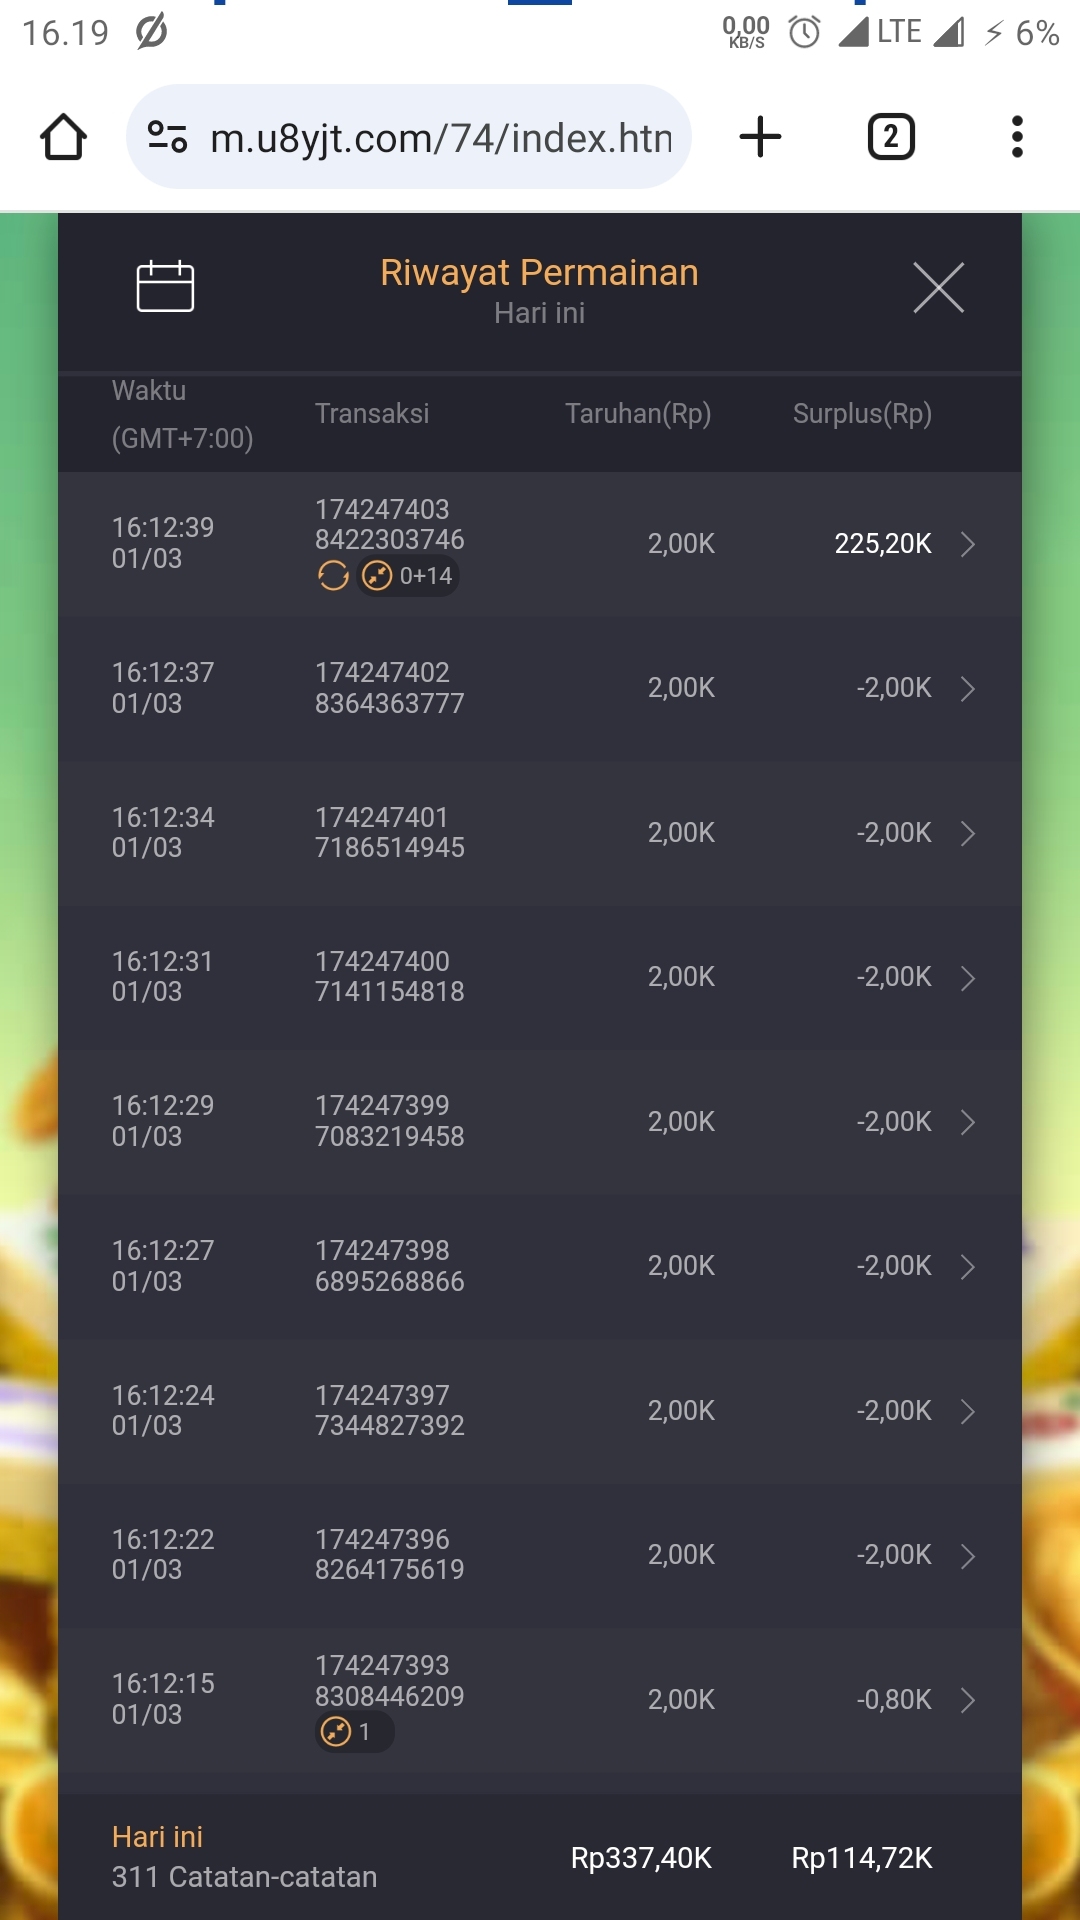Expand details of the 16:12:15 transaction
Viewport: 1080px width, 1920px height.
click(967, 1700)
